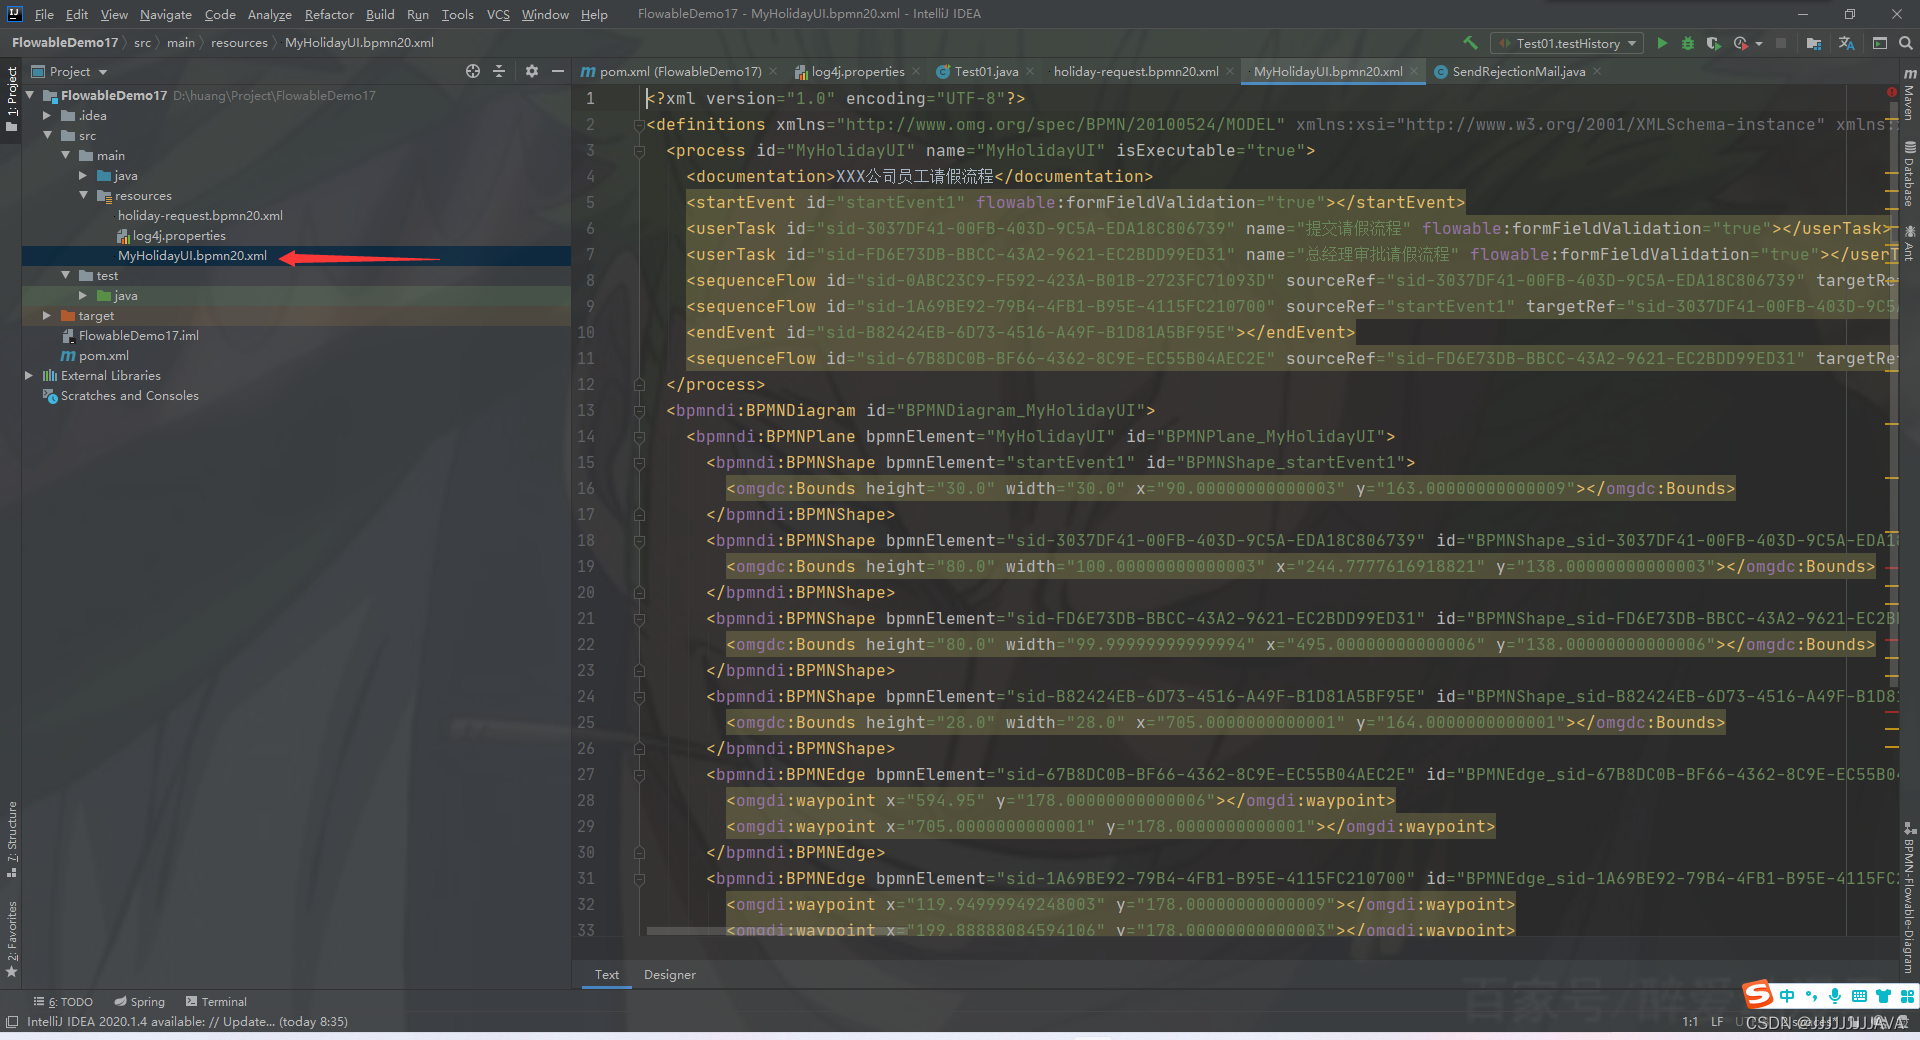Select log4j.properties in project tree
The height and width of the screenshot is (1040, 1920).
[x=179, y=235]
